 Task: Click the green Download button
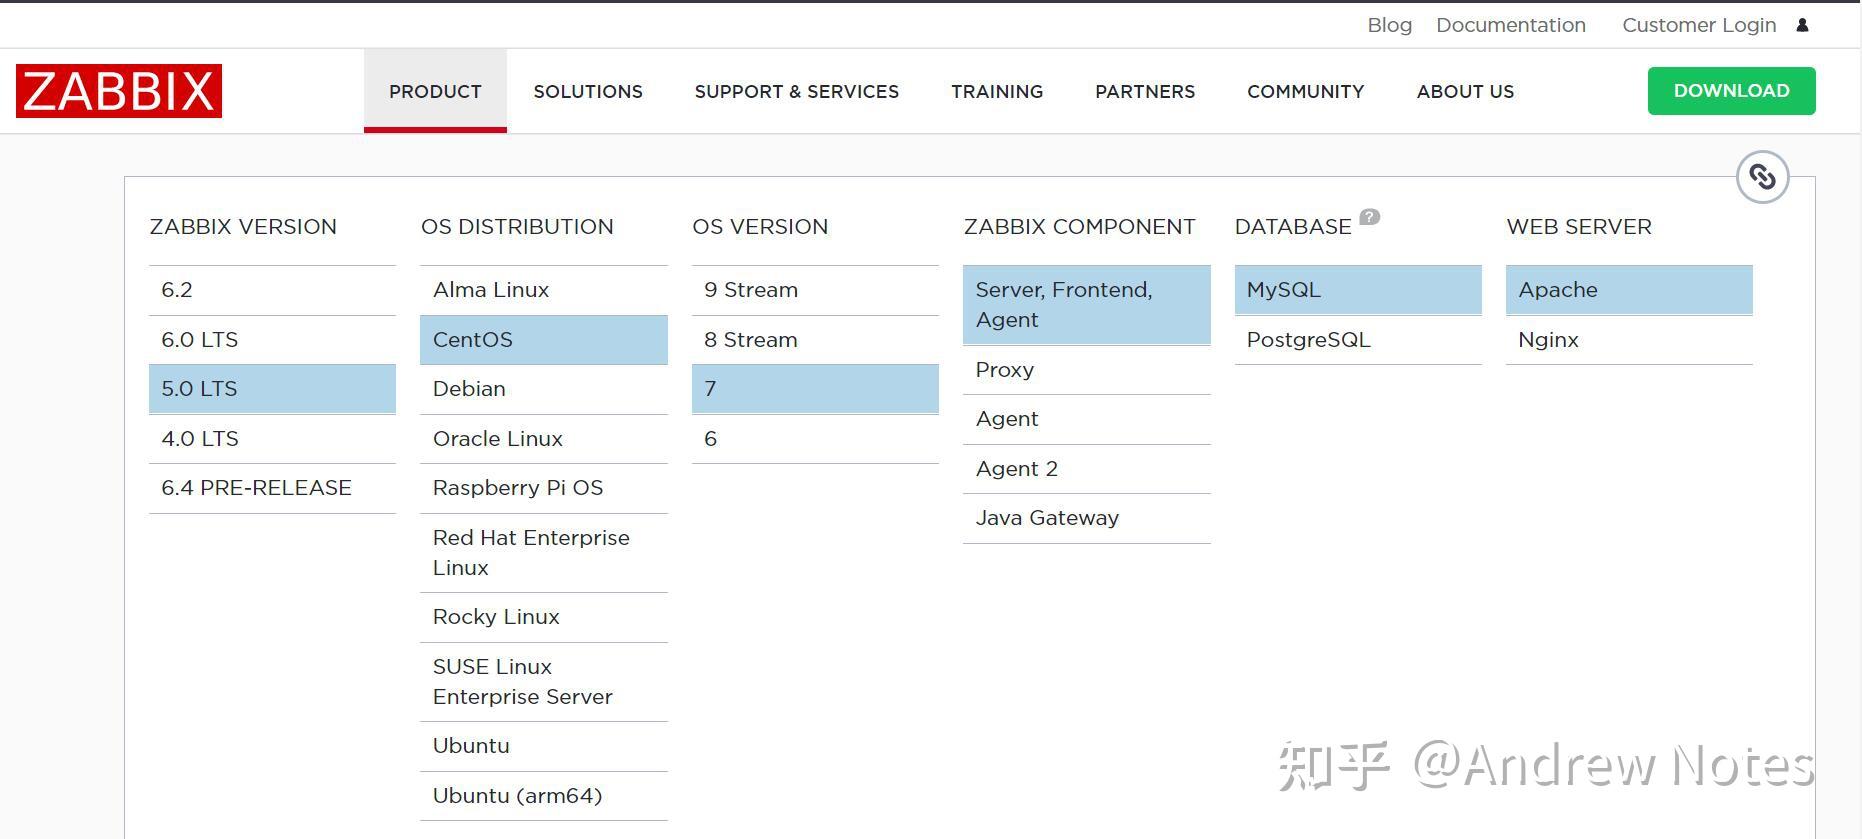(x=1731, y=91)
